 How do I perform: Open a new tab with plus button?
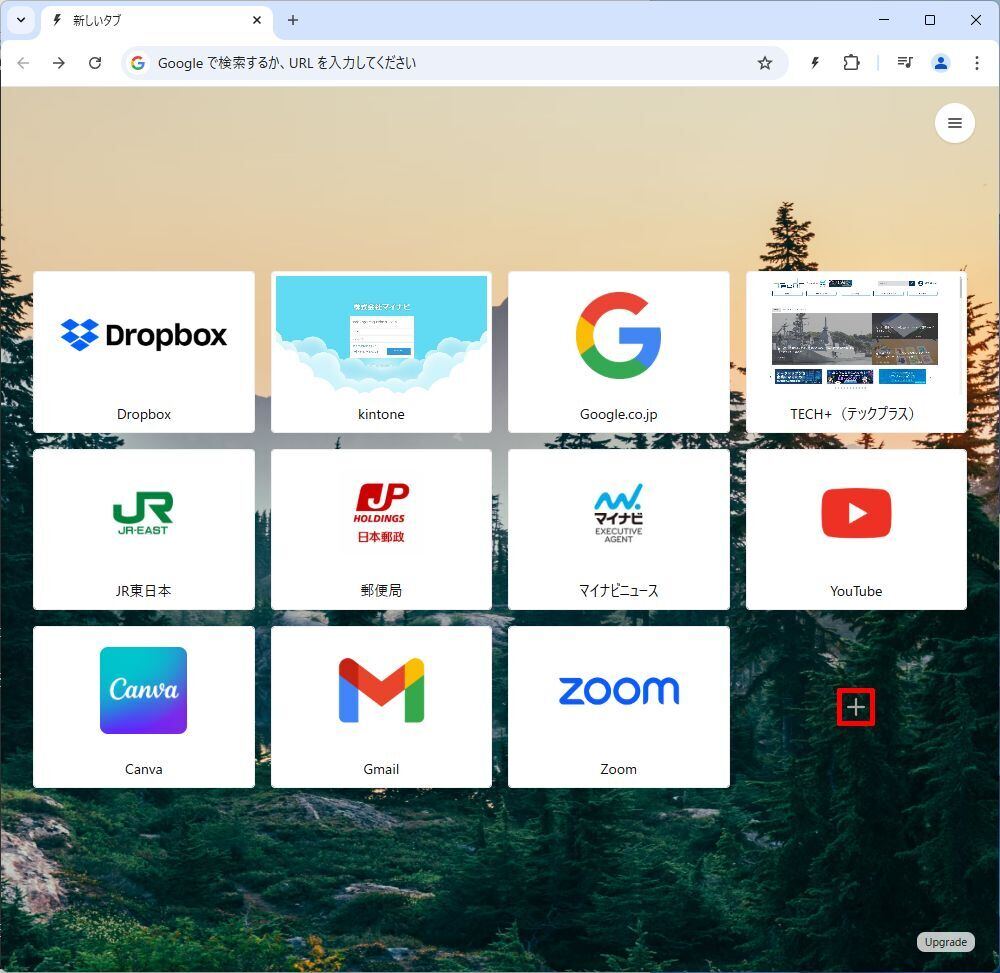tap(293, 20)
